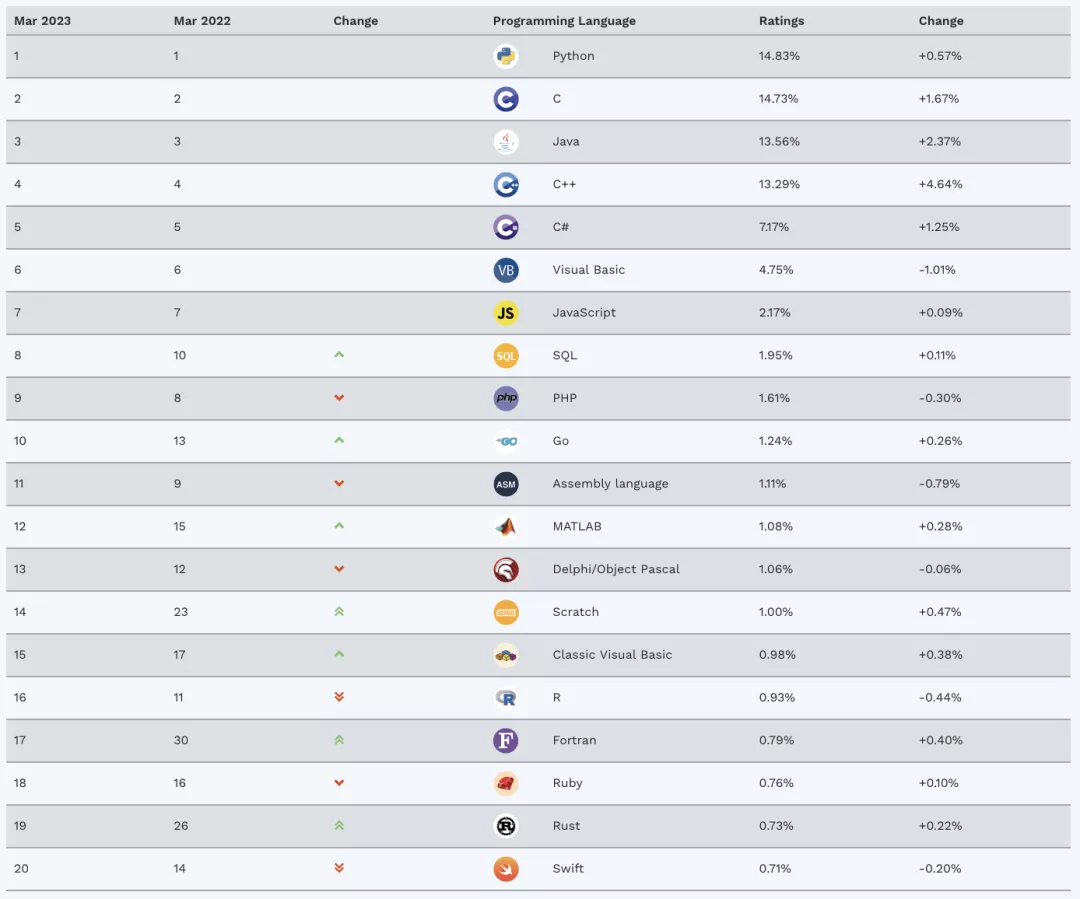Select the C++ language icon
The image size is (1080, 899).
tap(506, 185)
